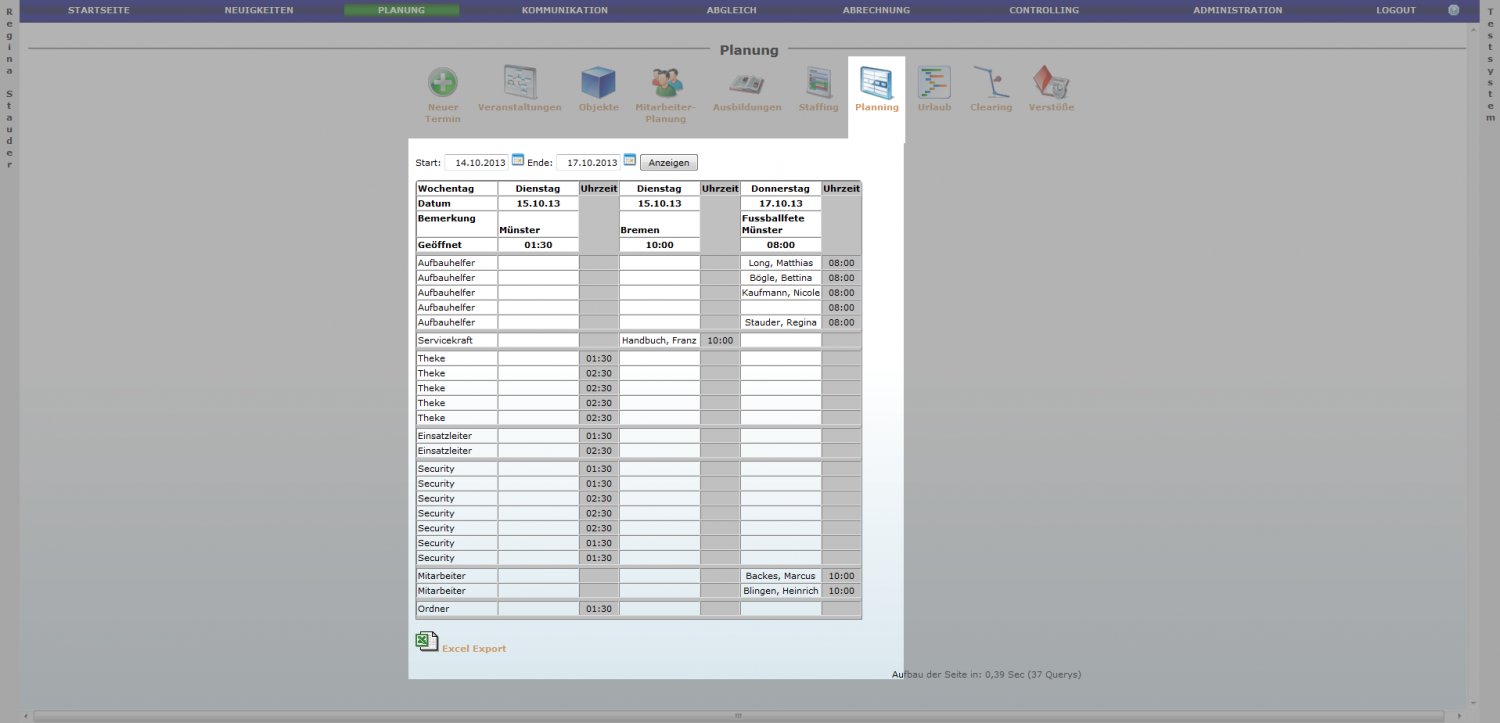The width and height of the screenshot is (1500, 723).
Task: Click the horizontal scrollbar at bottom
Action: (738, 716)
